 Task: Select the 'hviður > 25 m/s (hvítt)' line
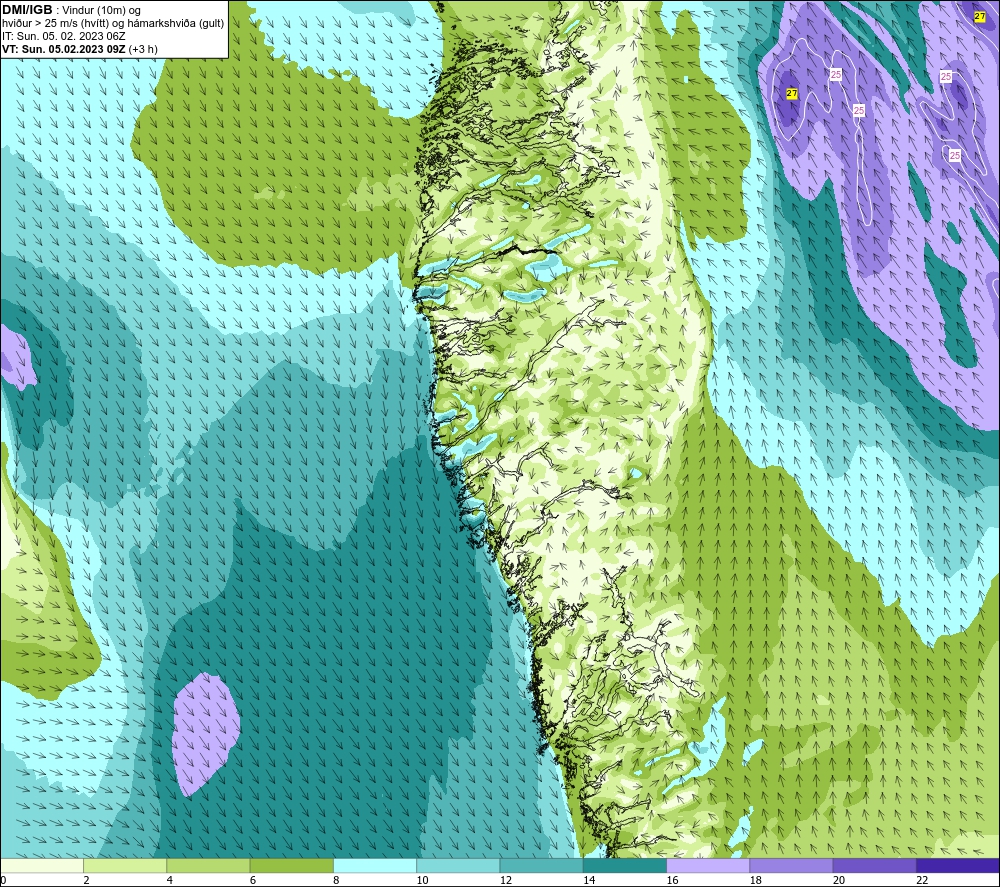(x=55, y=24)
